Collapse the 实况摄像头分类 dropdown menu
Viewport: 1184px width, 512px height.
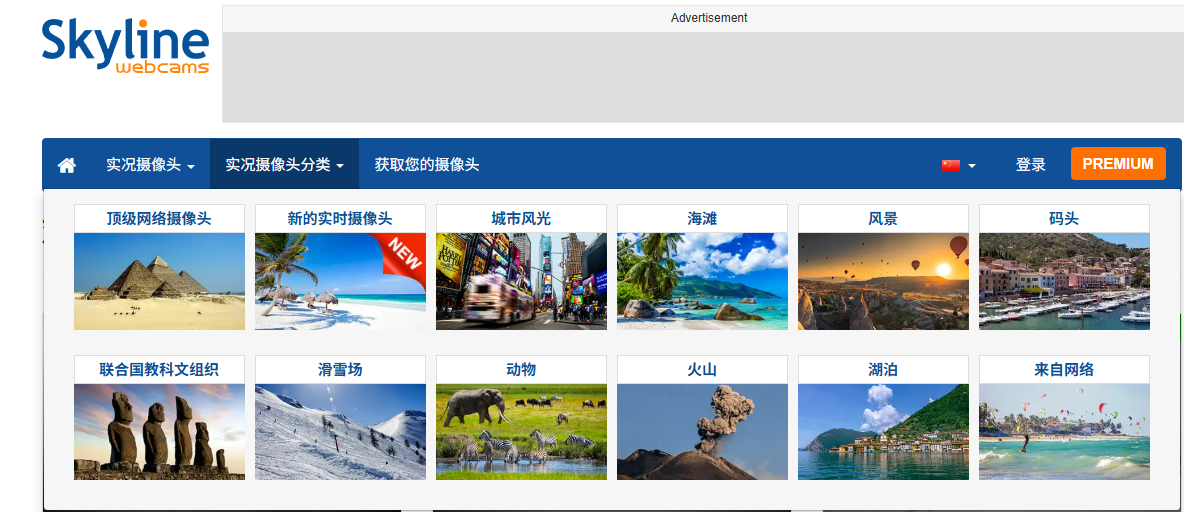[x=284, y=165]
